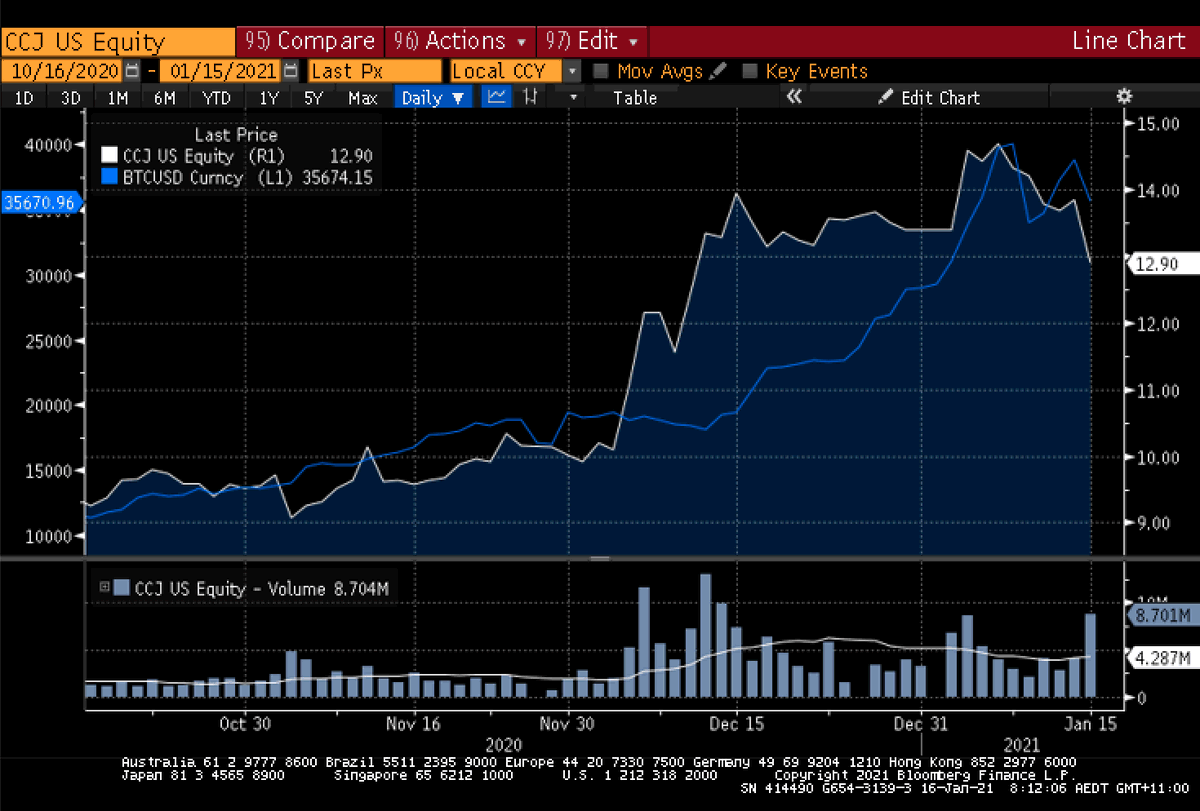Select the 3D time range

(70, 97)
